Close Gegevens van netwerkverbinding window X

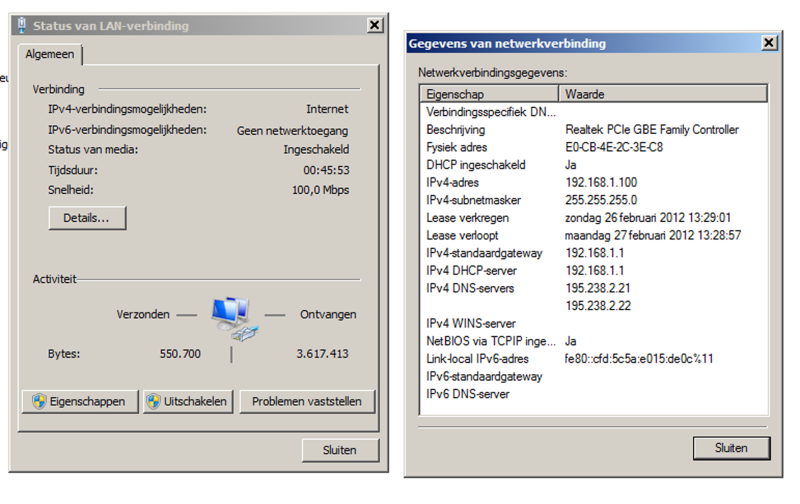pyautogui.click(x=769, y=42)
